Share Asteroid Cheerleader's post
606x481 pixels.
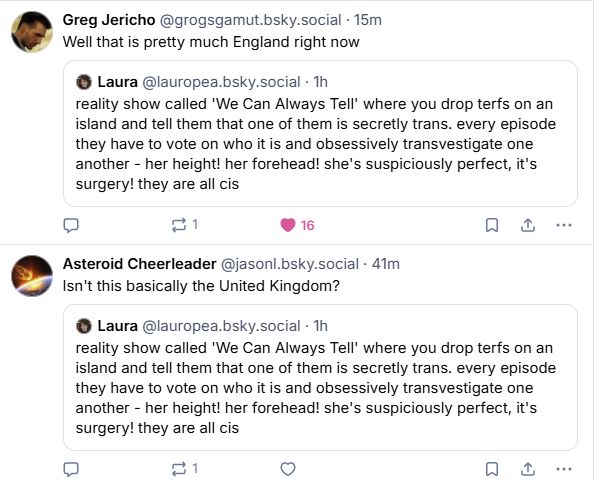528,468
